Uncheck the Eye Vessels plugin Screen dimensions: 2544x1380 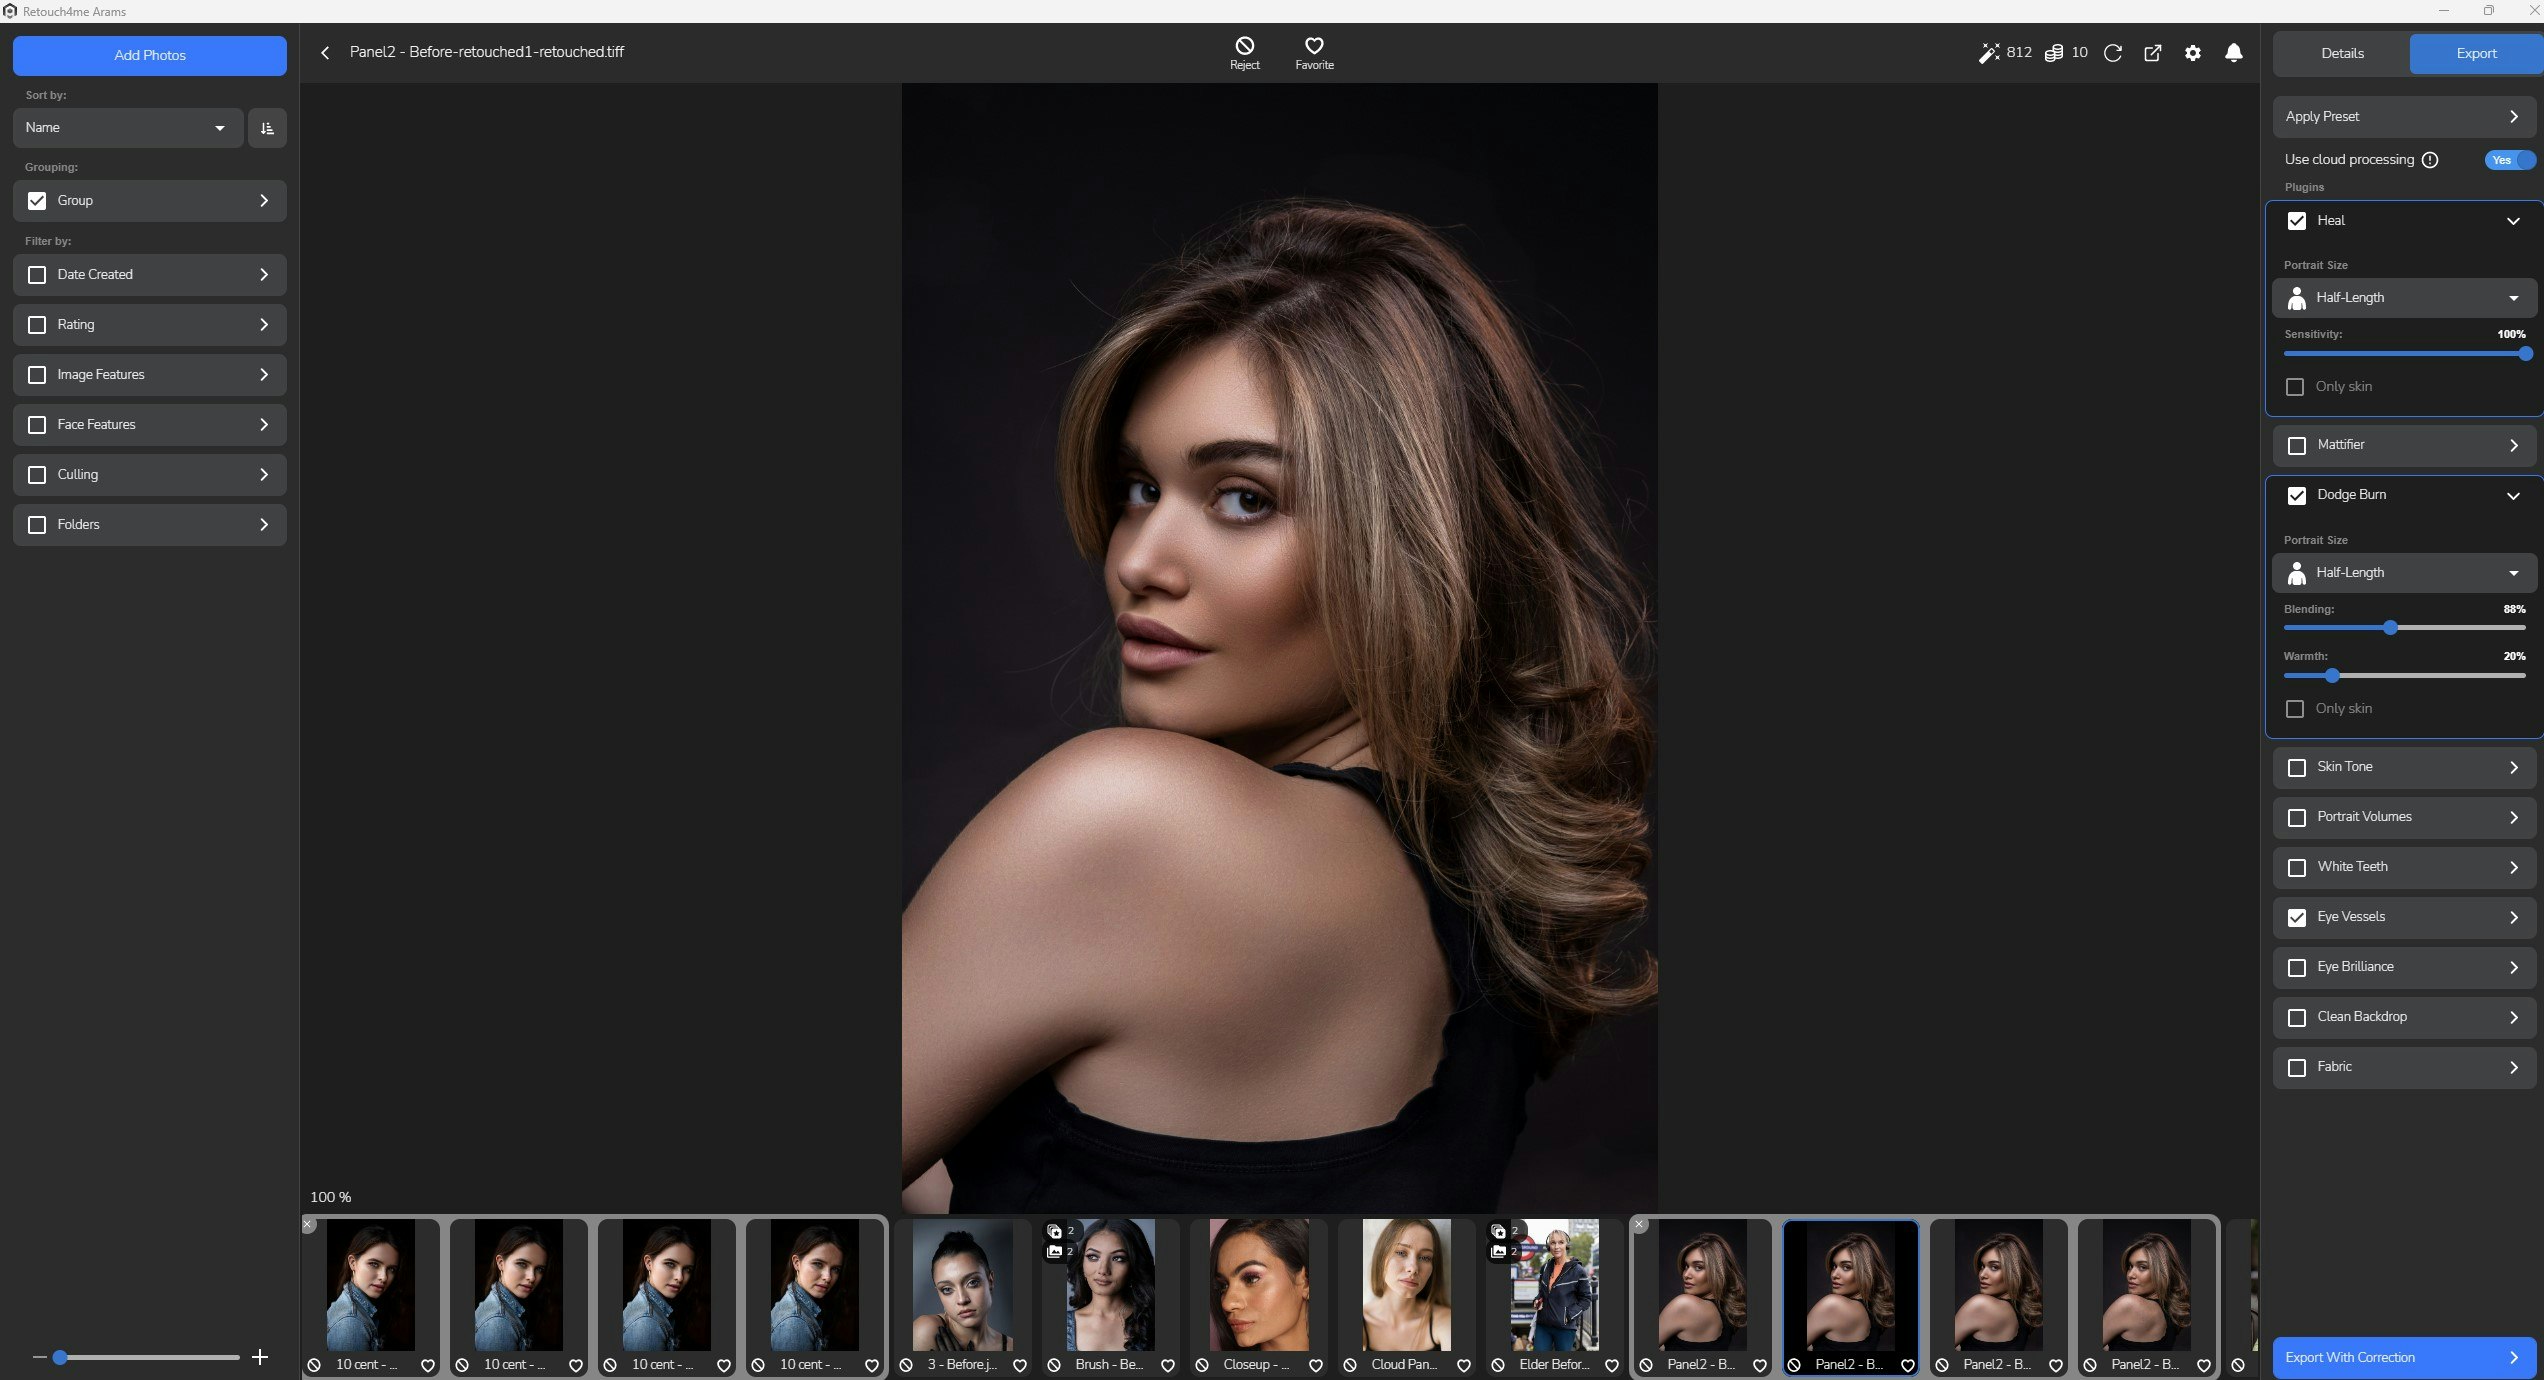pos(2297,918)
